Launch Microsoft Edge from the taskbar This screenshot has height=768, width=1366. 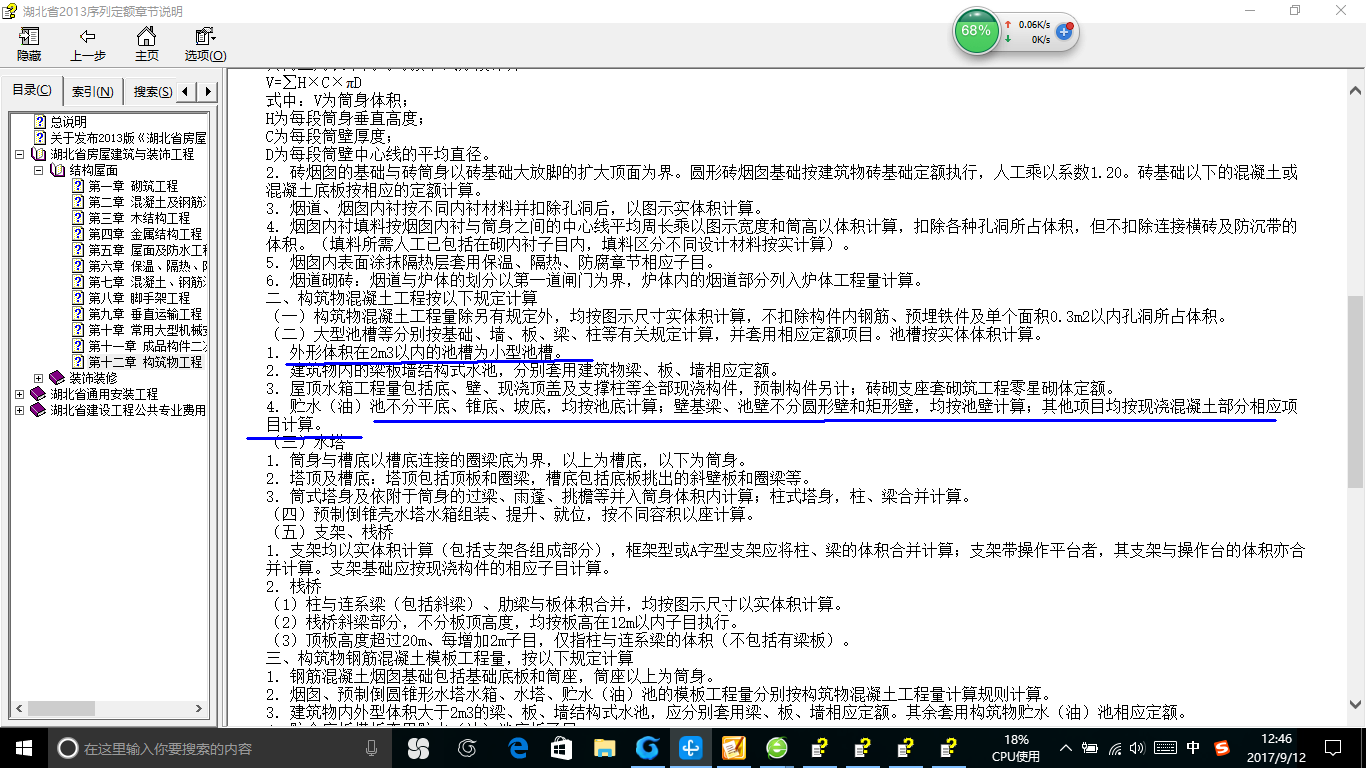point(518,747)
